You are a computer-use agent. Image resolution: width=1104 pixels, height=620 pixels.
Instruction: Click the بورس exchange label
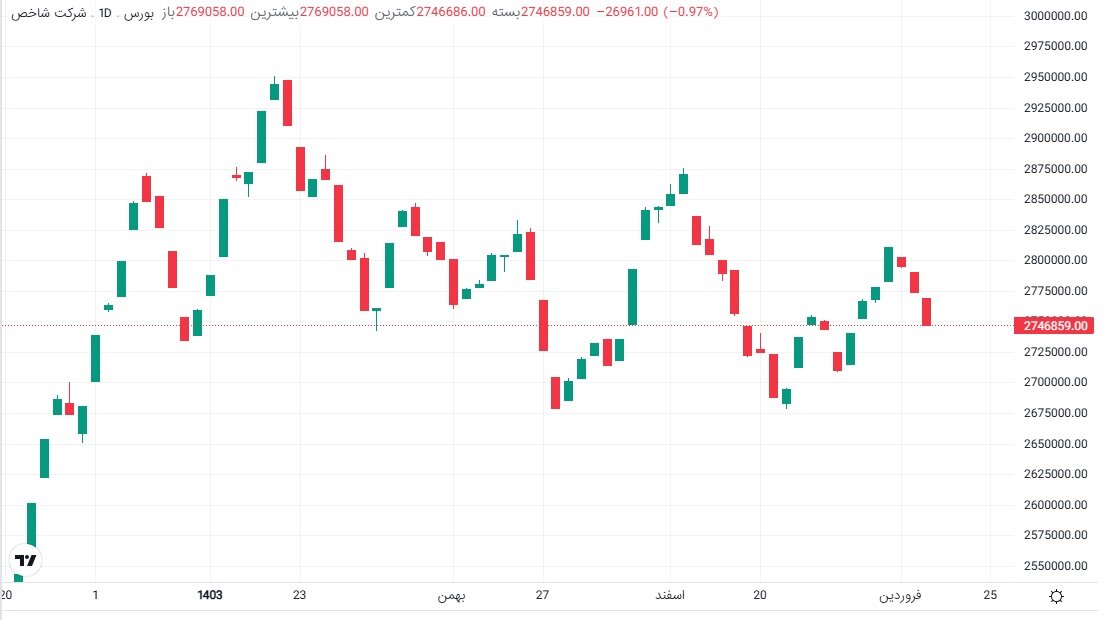(x=136, y=12)
